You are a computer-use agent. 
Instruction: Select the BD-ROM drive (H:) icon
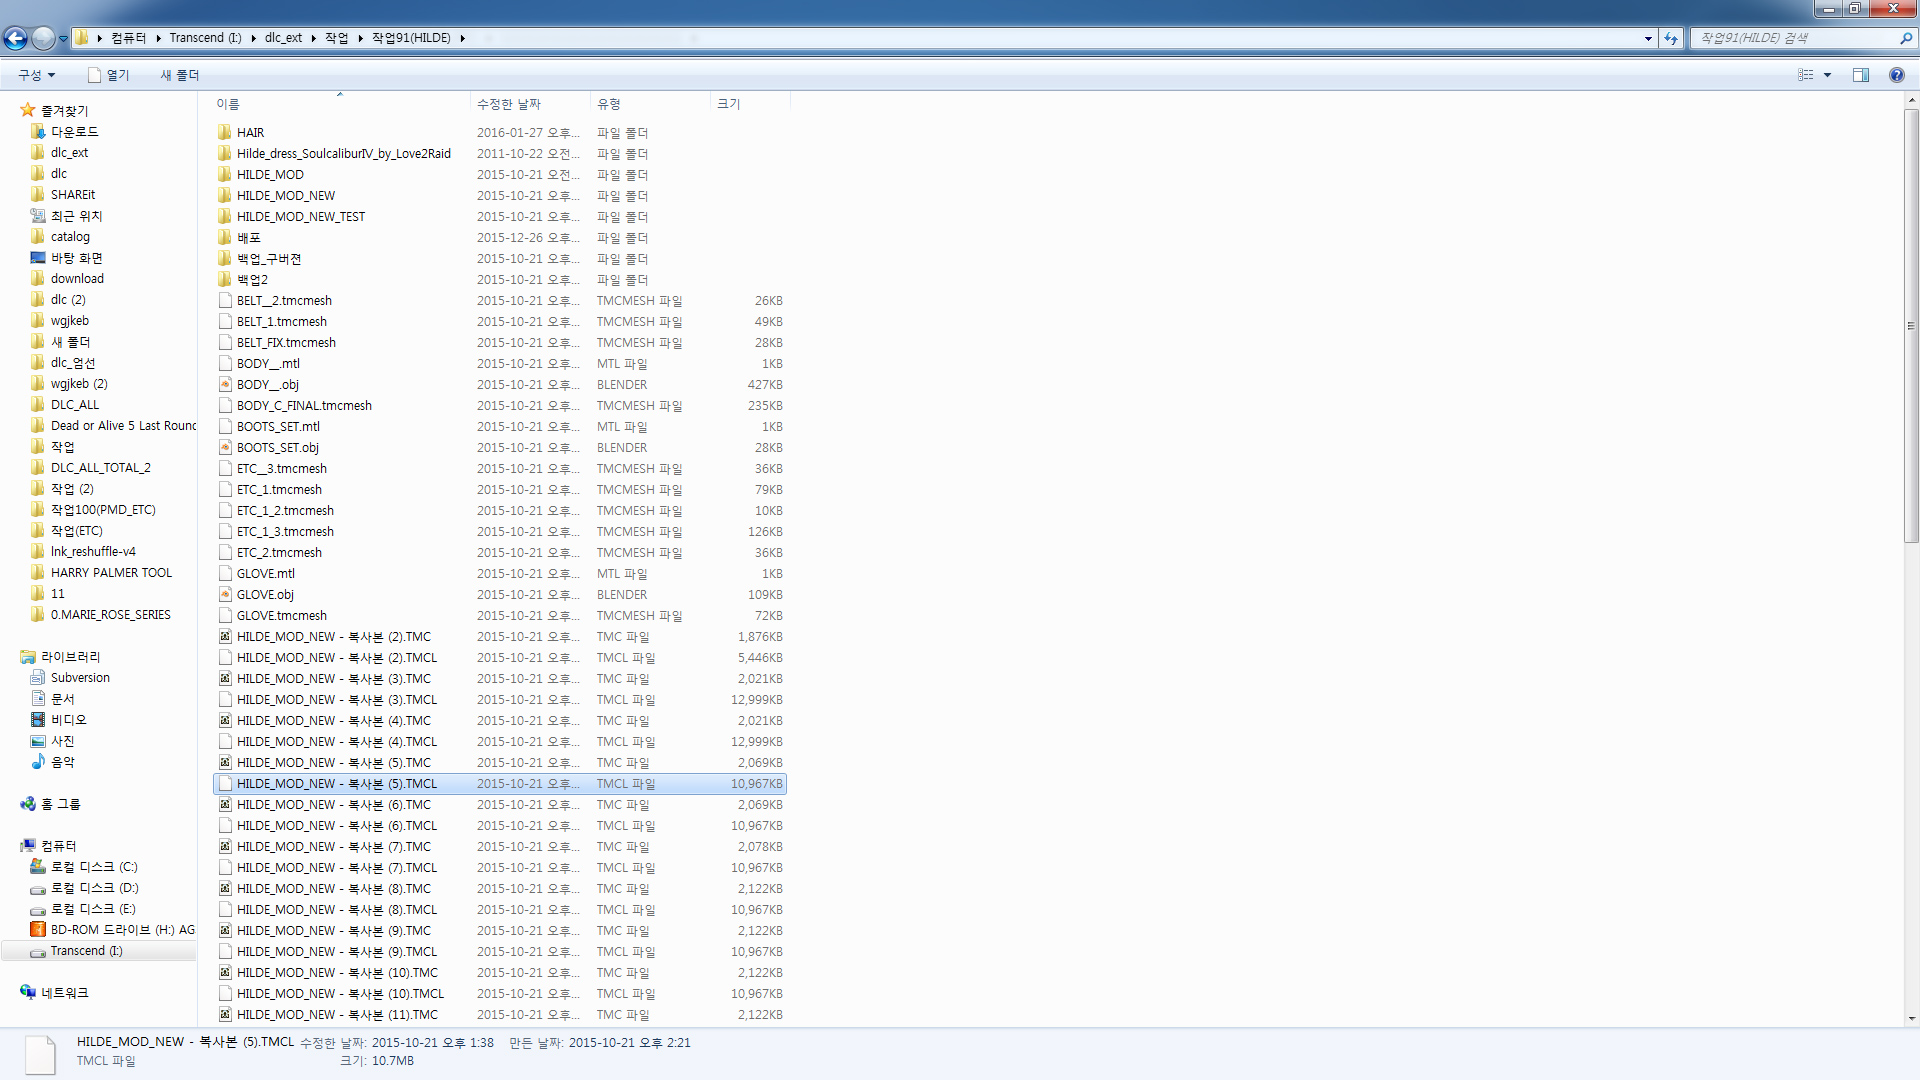coord(38,930)
